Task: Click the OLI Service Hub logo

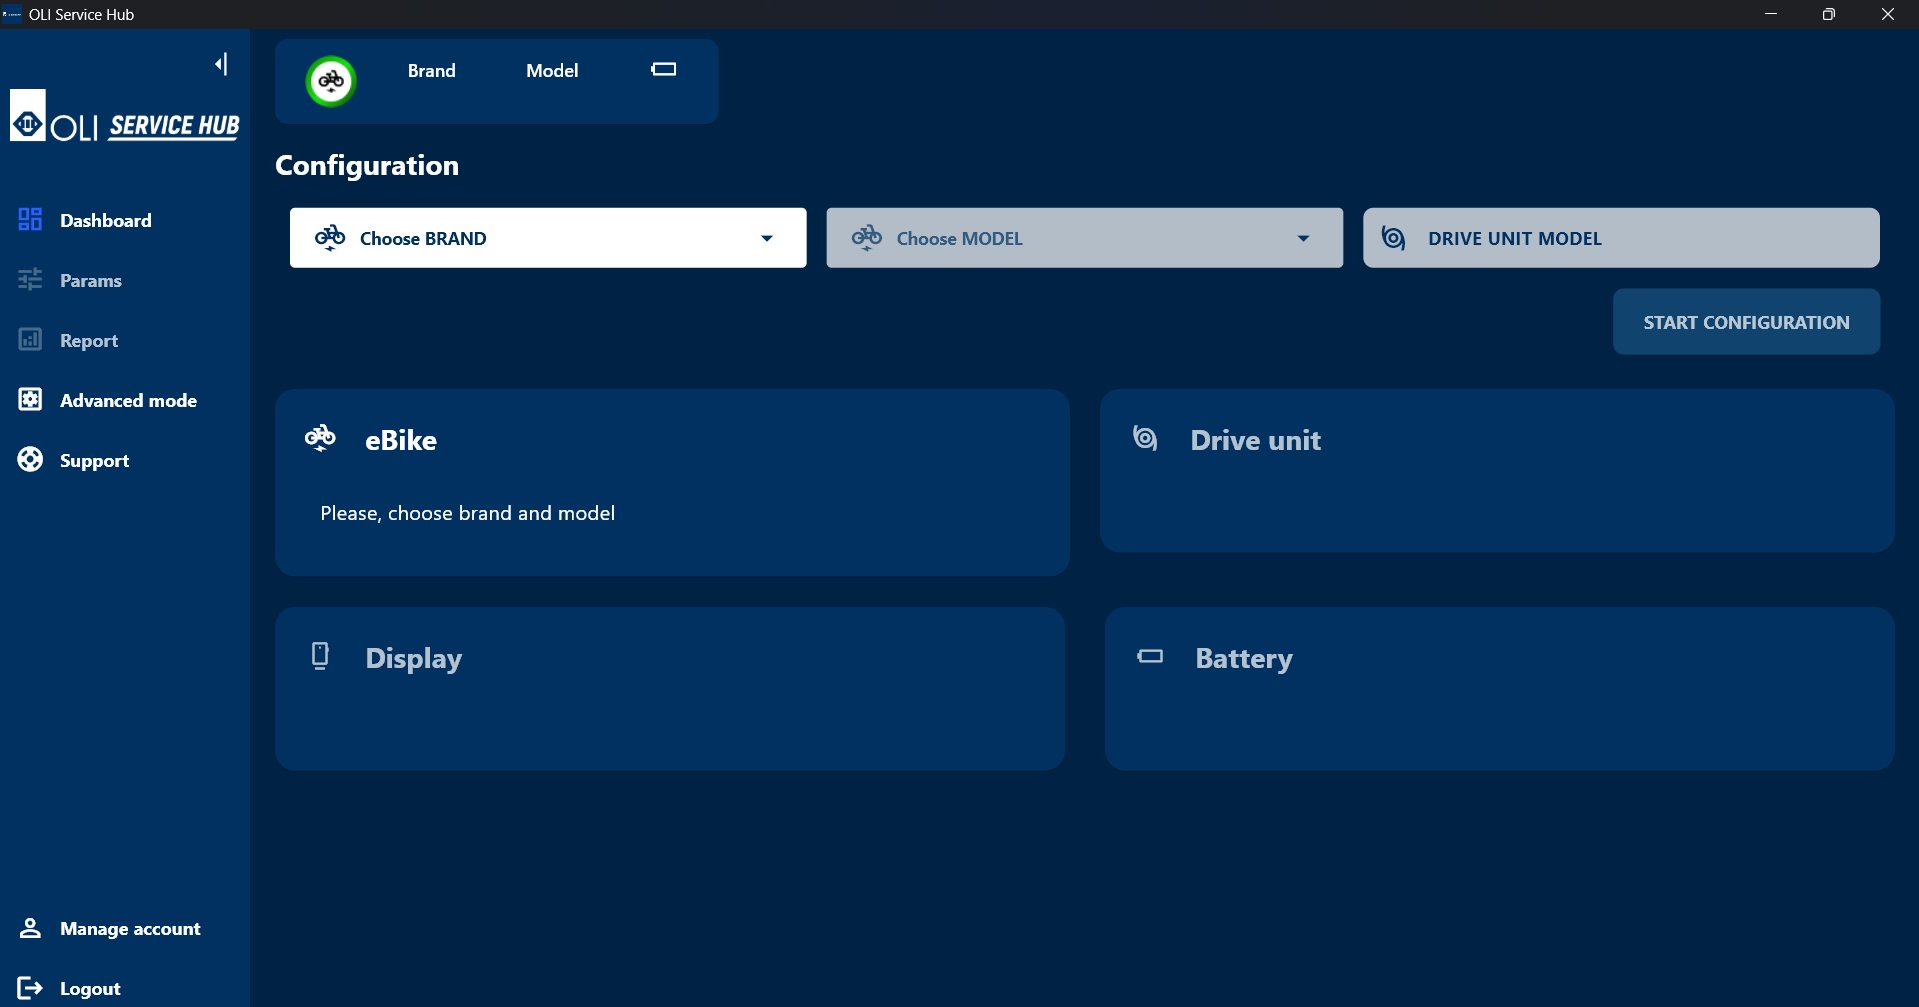Action: coord(125,116)
